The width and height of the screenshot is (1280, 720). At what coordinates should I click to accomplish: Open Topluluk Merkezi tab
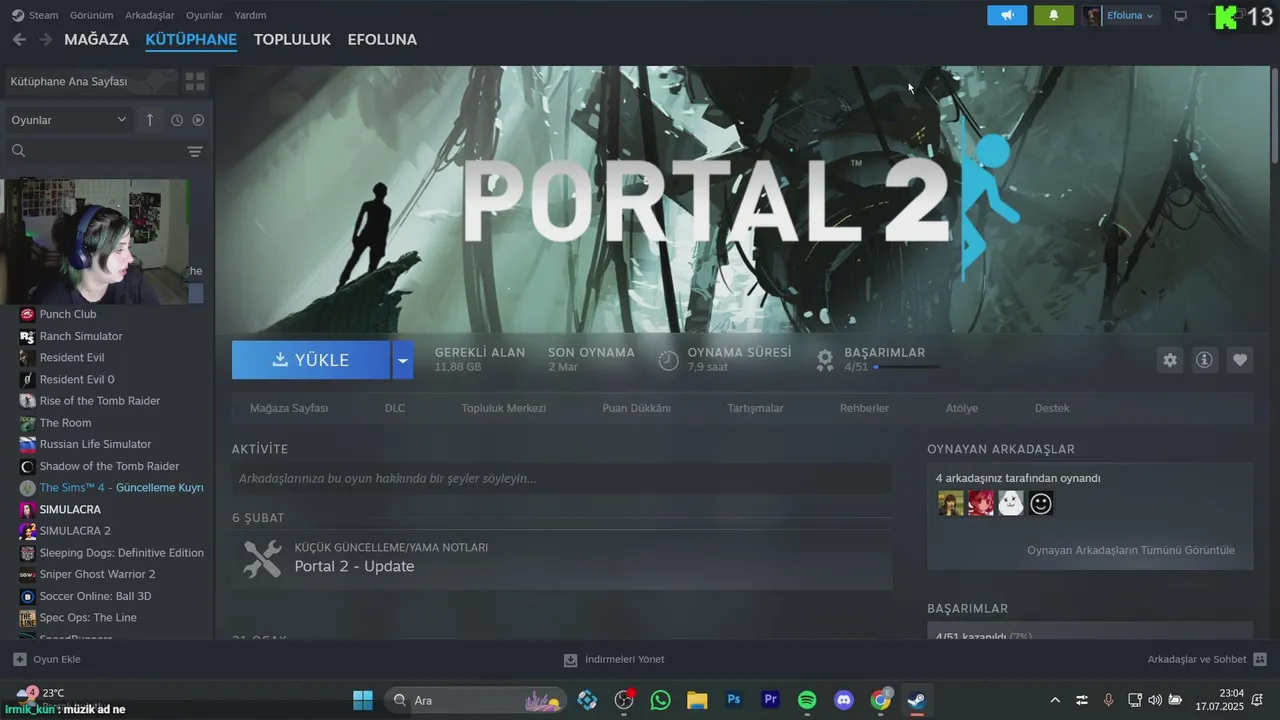pos(503,408)
